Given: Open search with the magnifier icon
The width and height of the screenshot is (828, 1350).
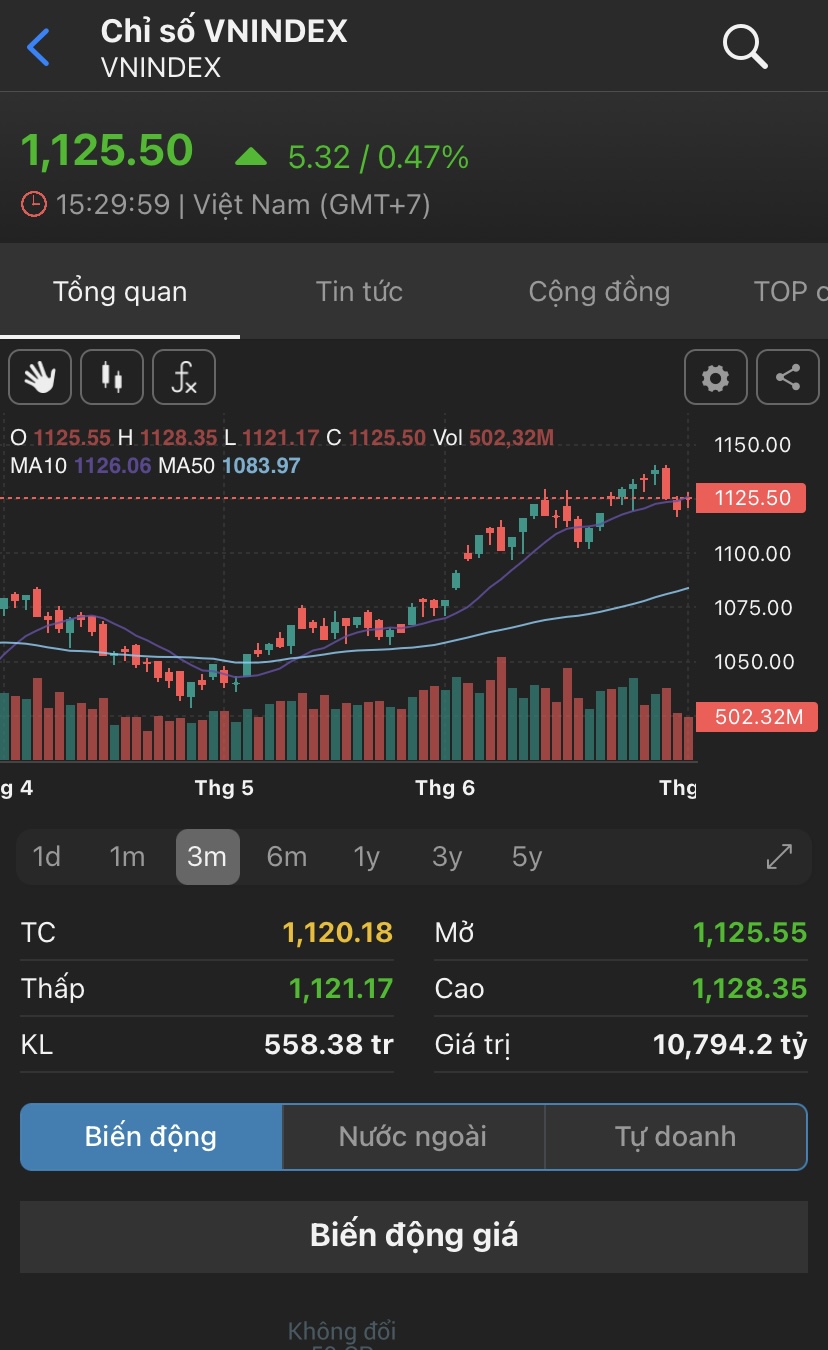Looking at the screenshot, I should tap(744, 47).
